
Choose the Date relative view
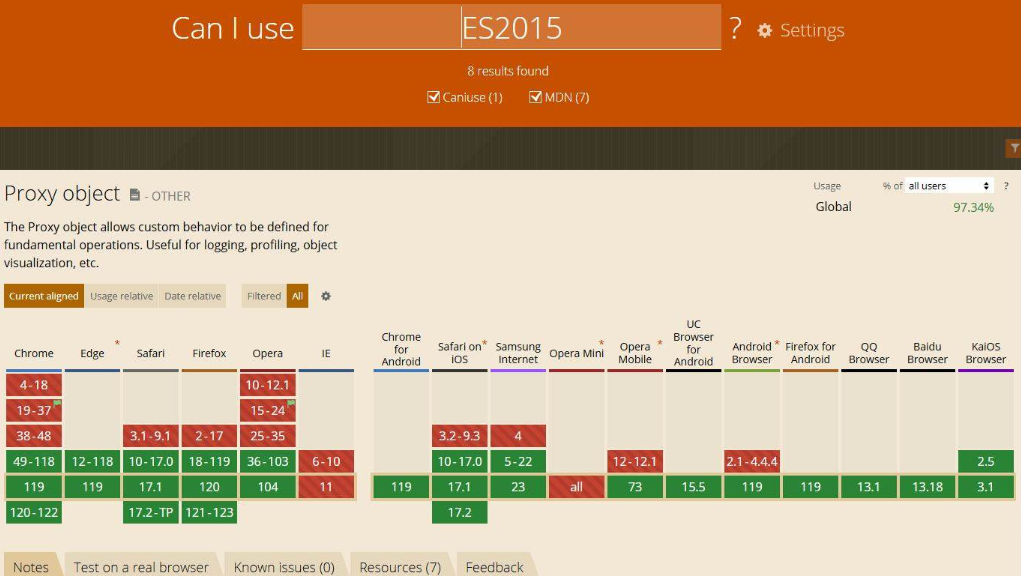tap(192, 296)
